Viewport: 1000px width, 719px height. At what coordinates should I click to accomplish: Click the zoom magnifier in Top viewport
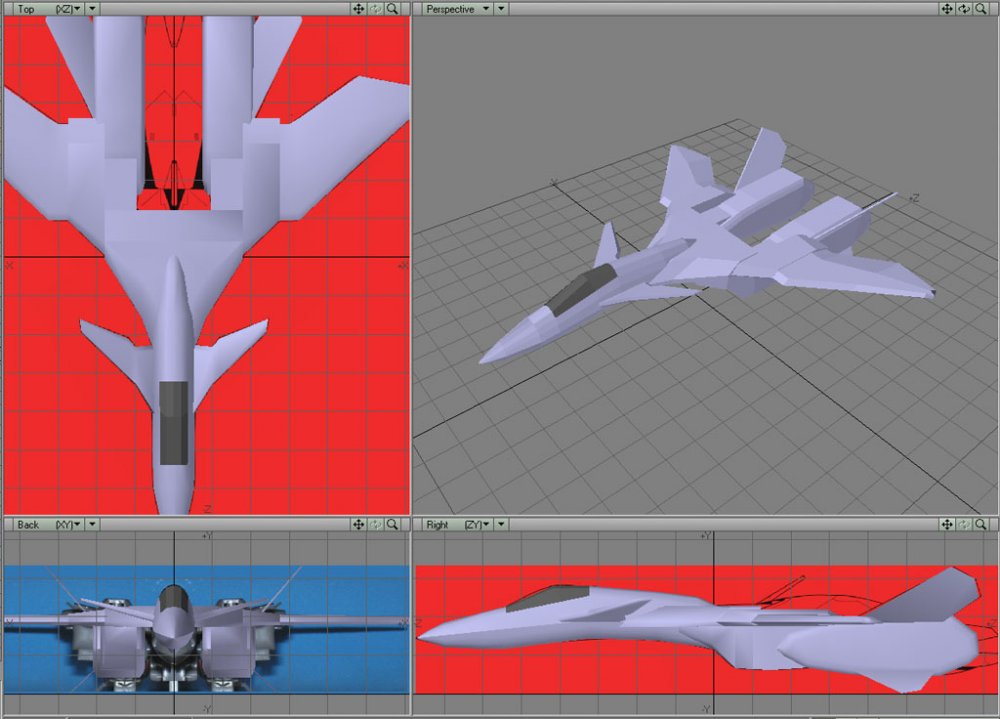(392, 8)
